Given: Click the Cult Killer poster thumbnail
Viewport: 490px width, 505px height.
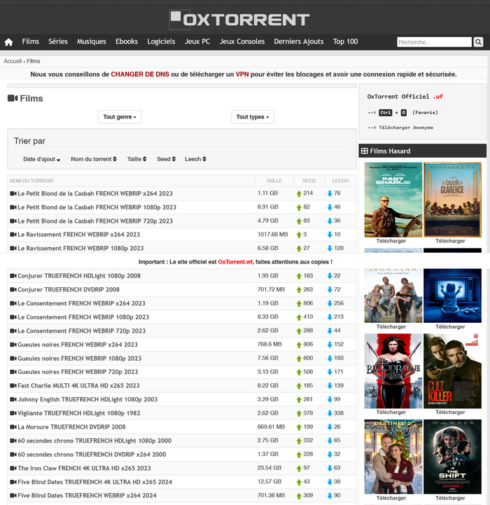Looking at the screenshot, I should pos(452,371).
